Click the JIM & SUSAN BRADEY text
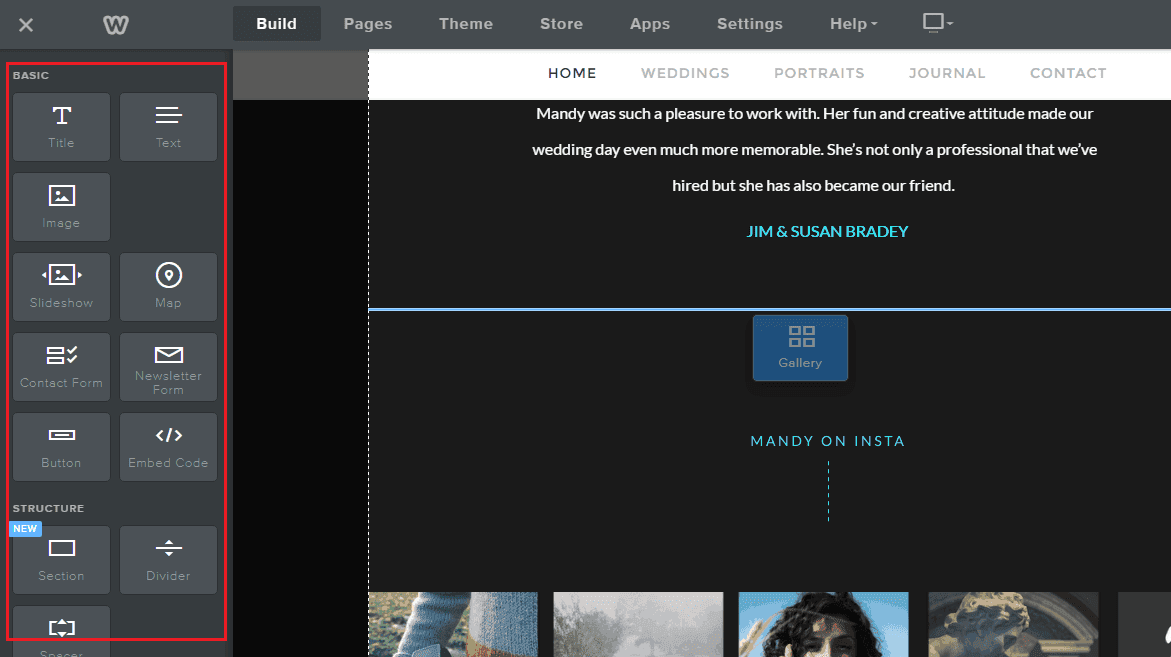Screen dimensions: 1171x657 pyautogui.click(x=827, y=231)
